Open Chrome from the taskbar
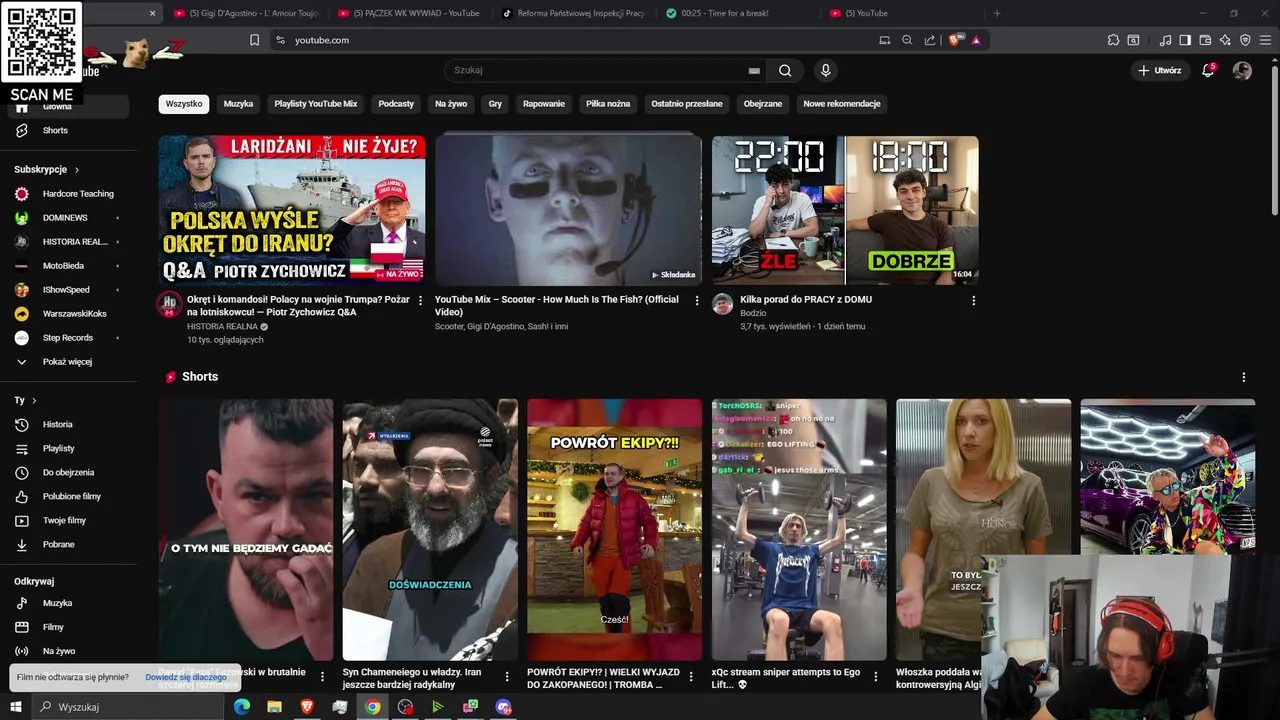Viewport: 1280px width, 720px height. pos(372,707)
